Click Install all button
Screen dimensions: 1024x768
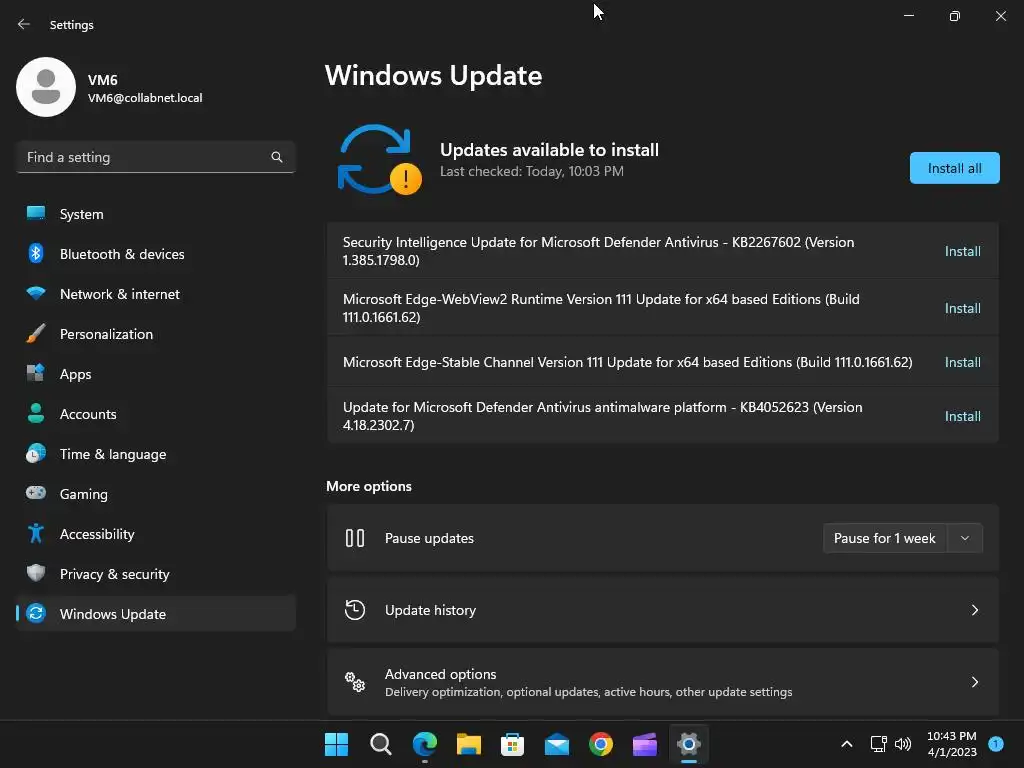pyautogui.click(x=954, y=168)
